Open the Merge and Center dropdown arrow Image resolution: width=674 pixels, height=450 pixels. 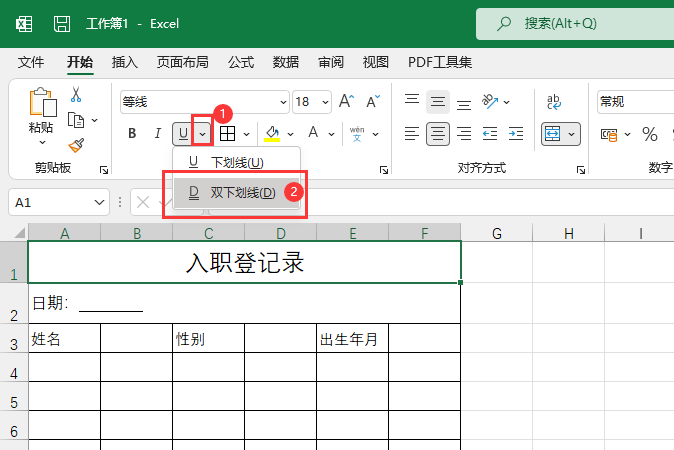(571, 134)
